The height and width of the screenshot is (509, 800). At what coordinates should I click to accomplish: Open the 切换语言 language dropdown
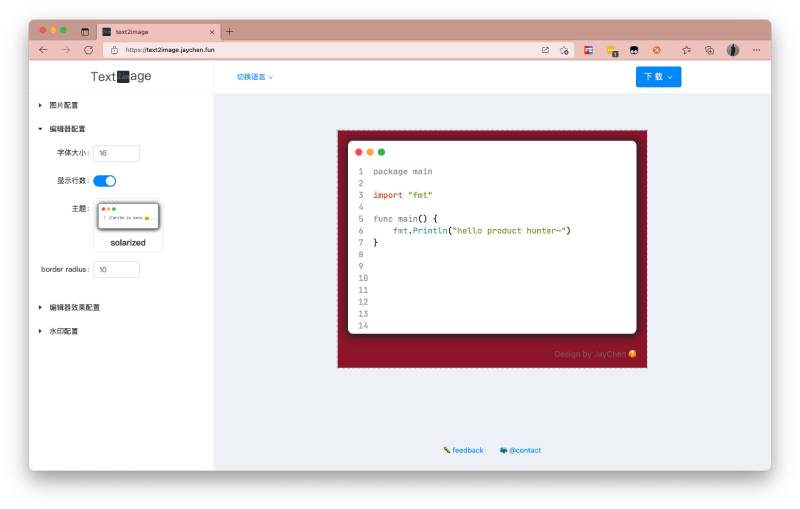tap(255, 77)
